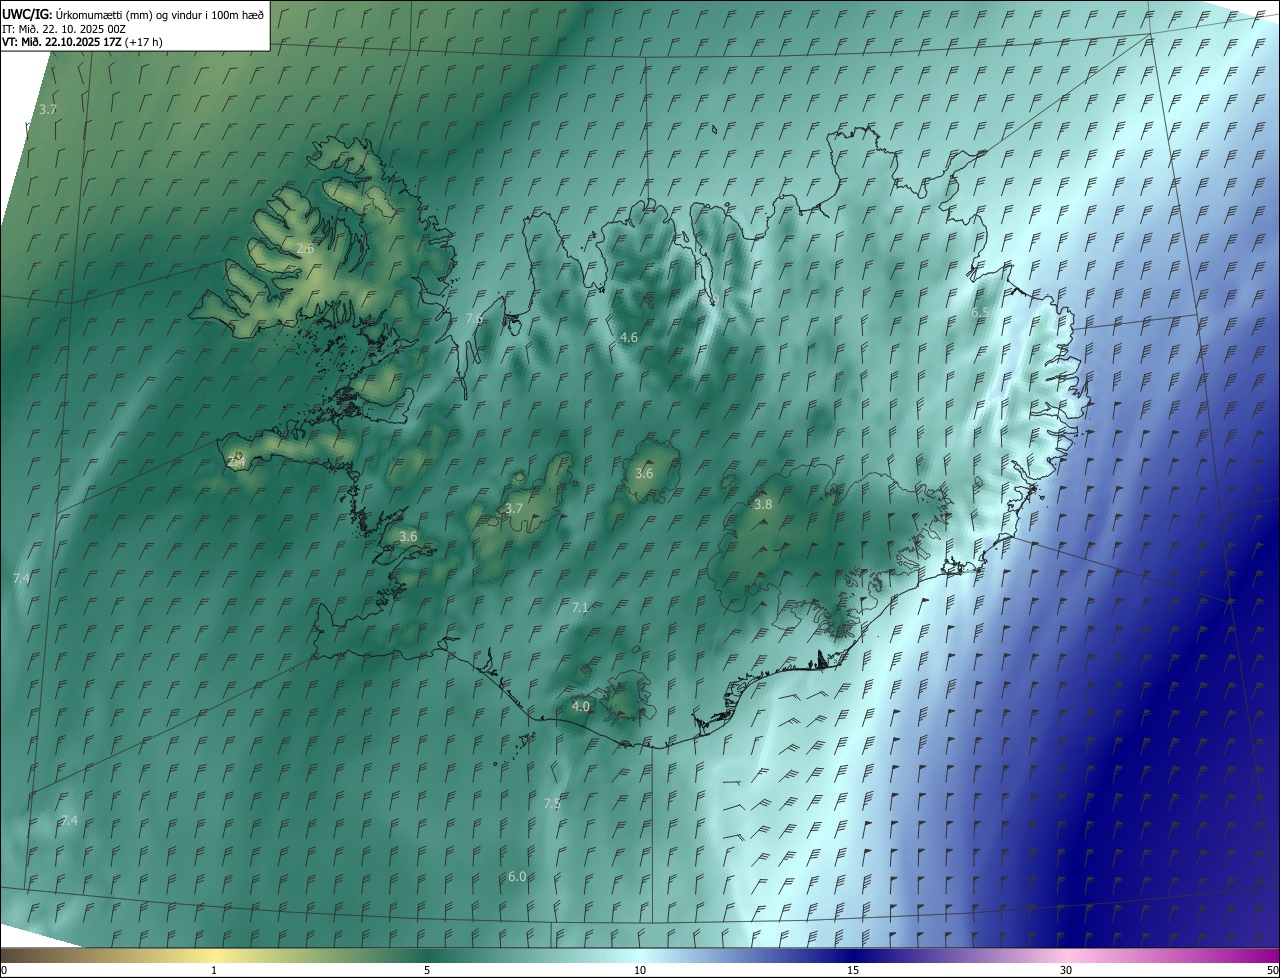This screenshot has width=1280, height=978.
Task: Click the 3.7 value on Langjökull glacier
Action: coord(514,509)
